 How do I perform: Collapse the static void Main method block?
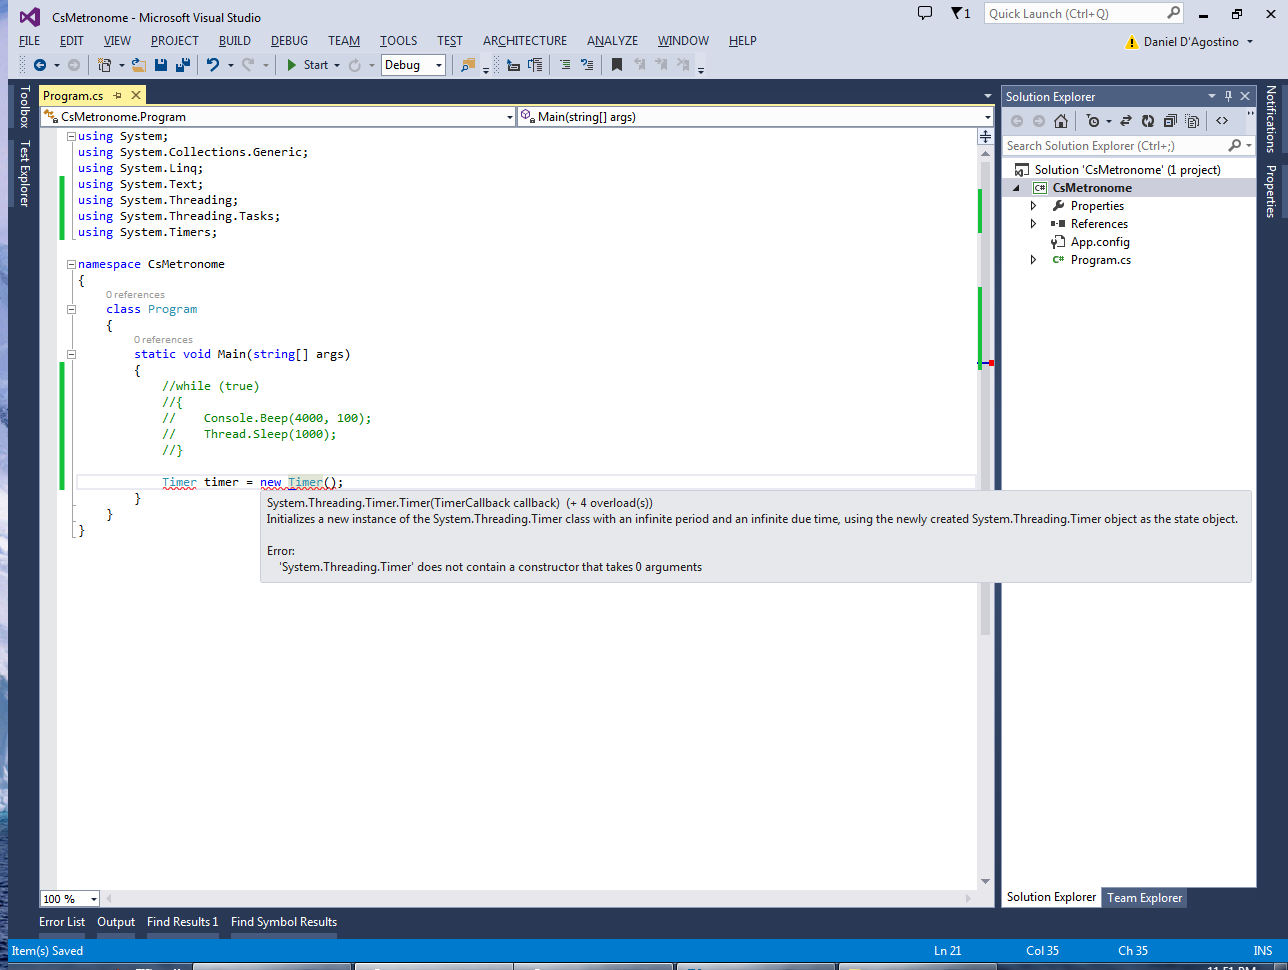coord(71,354)
